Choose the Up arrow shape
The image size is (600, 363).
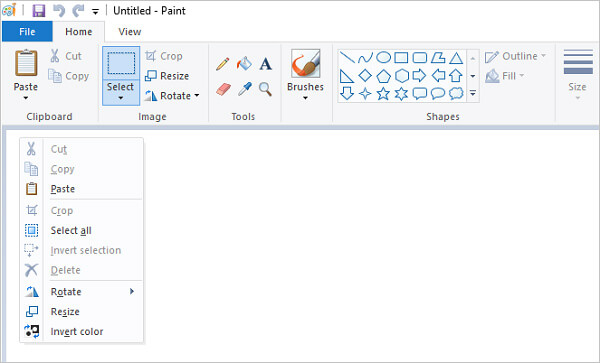click(x=456, y=76)
